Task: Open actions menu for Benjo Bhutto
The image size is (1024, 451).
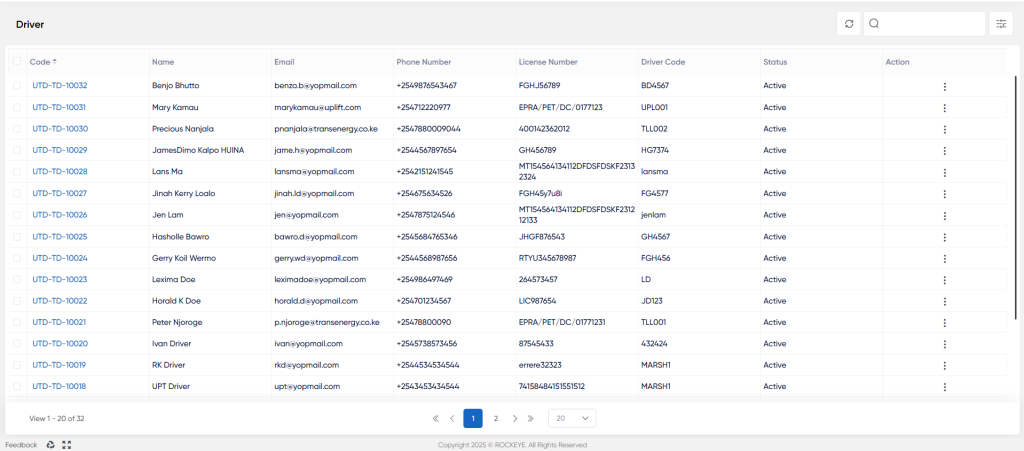Action: pyautogui.click(x=944, y=86)
